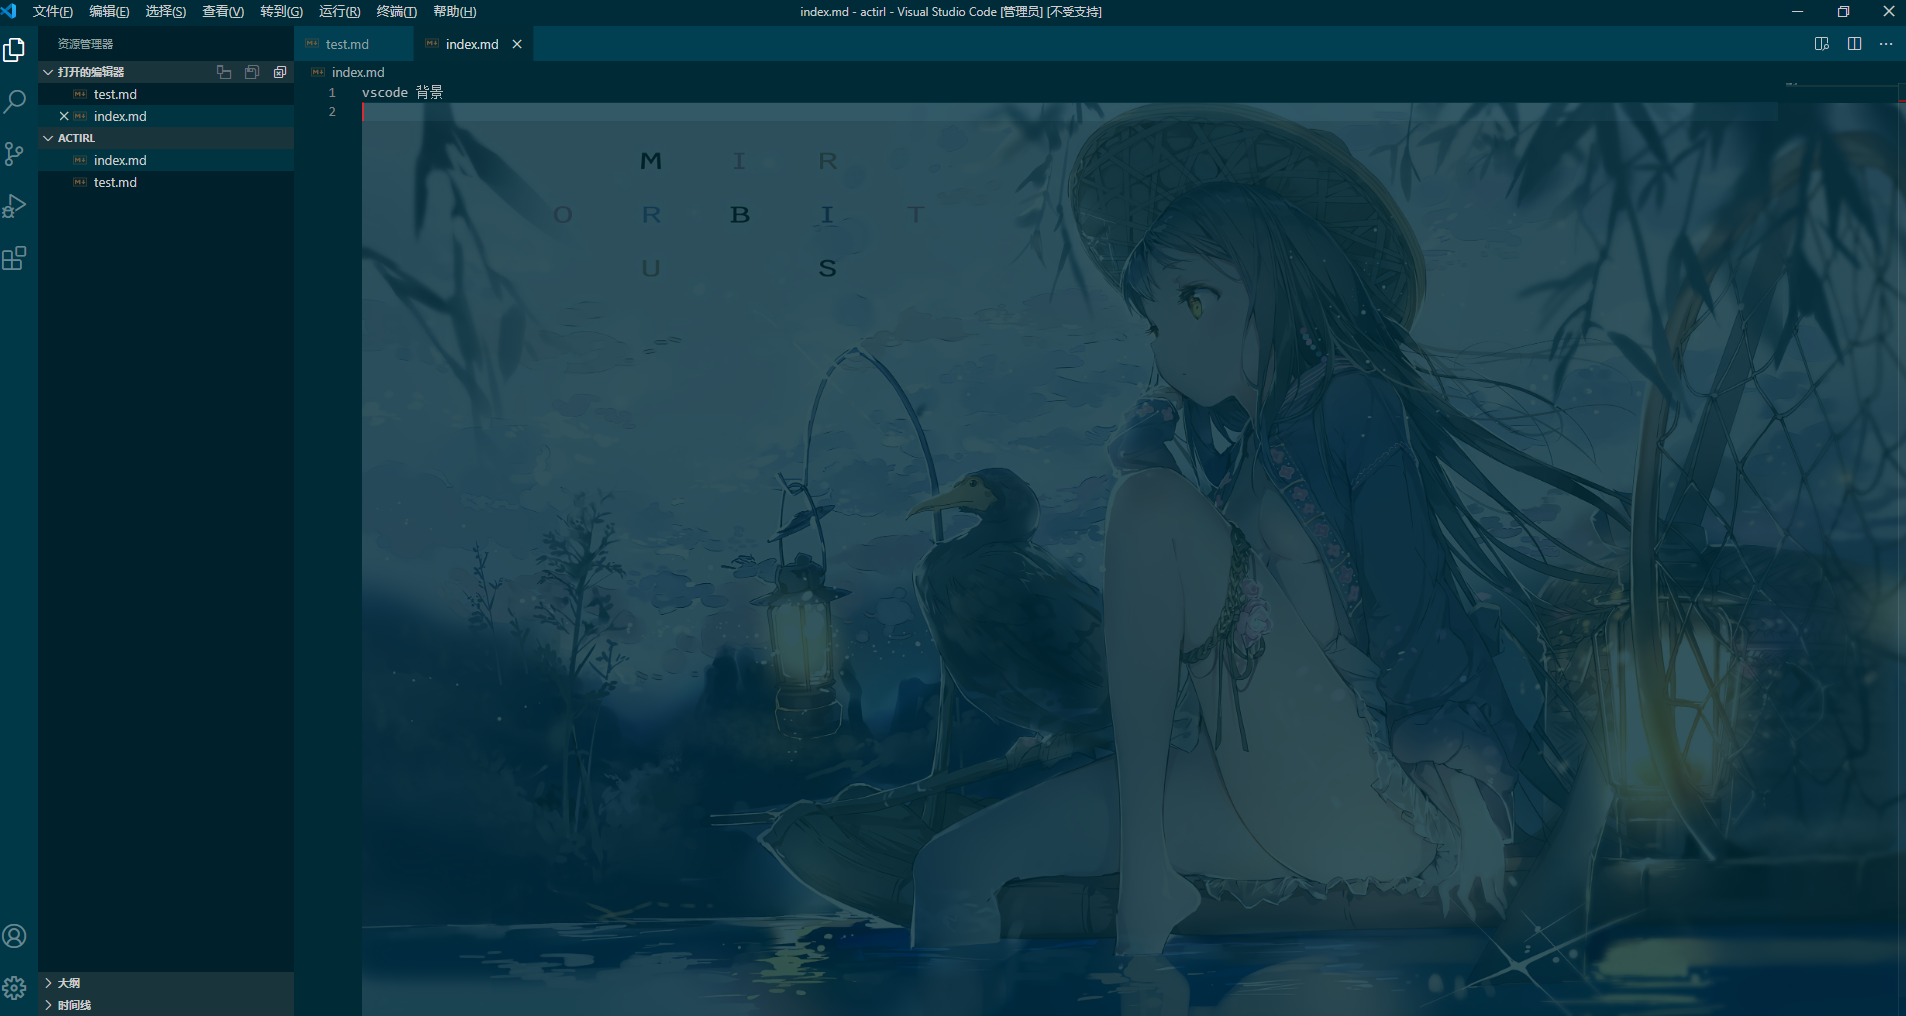Select the index.md editor tab
This screenshot has width=1906, height=1016.
tap(472, 44)
